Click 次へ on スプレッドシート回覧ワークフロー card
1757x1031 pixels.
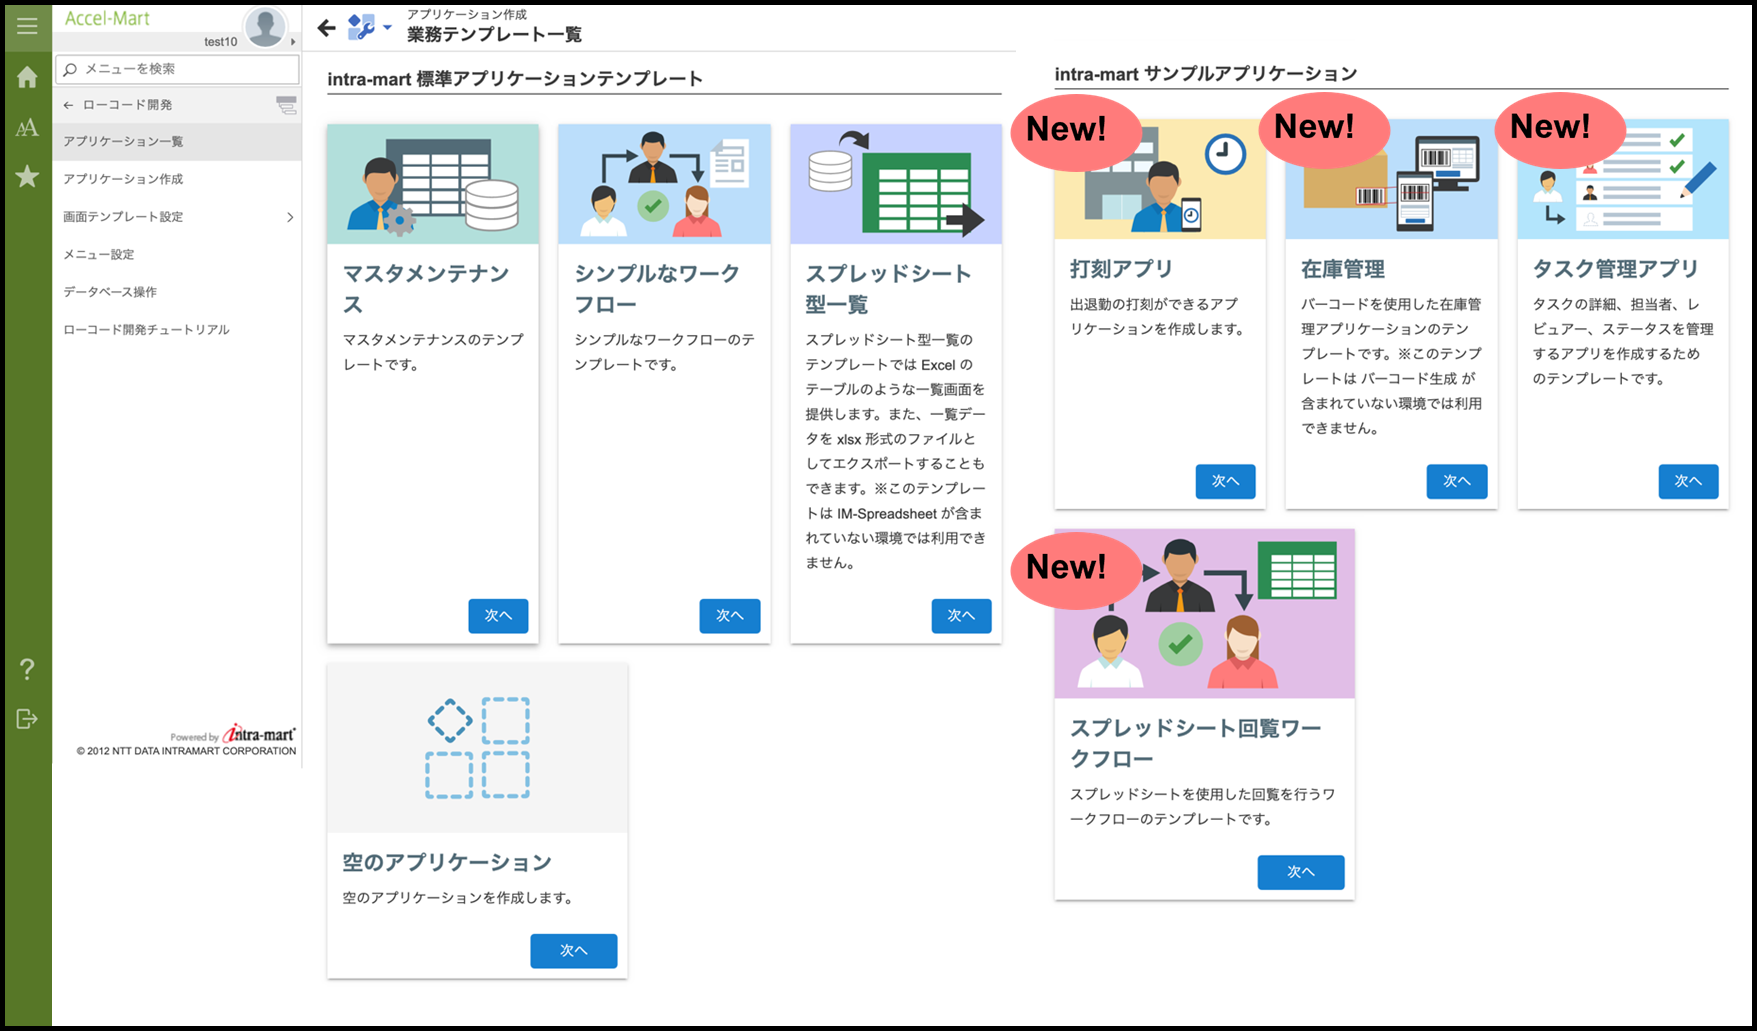point(1300,872)
